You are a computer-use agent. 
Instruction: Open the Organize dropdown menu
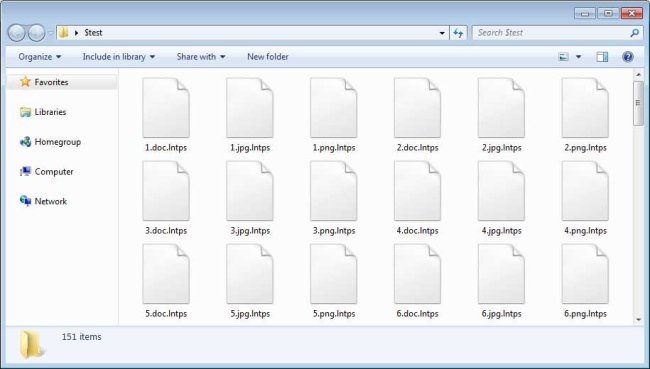pos(40,57)
